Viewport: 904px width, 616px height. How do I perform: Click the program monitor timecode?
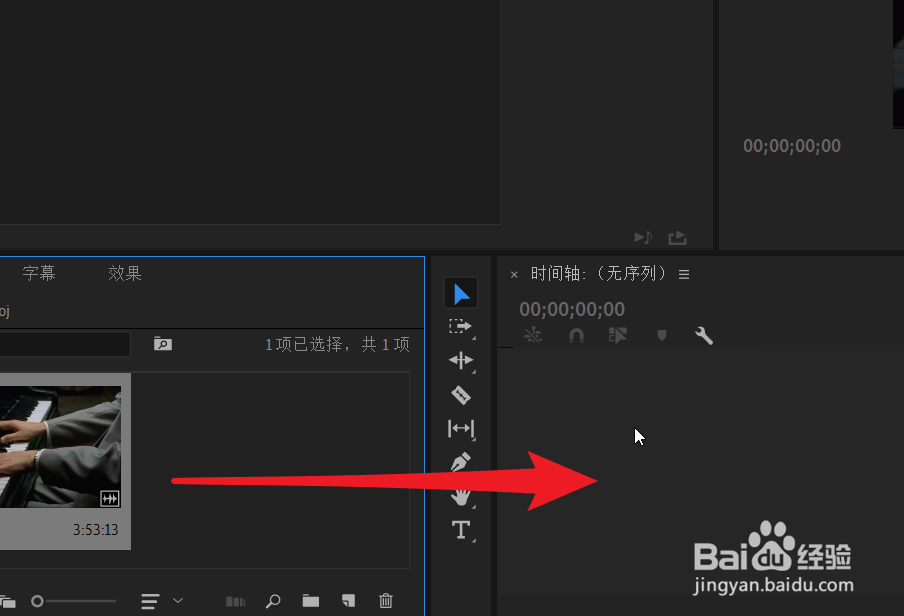(792, 146)
